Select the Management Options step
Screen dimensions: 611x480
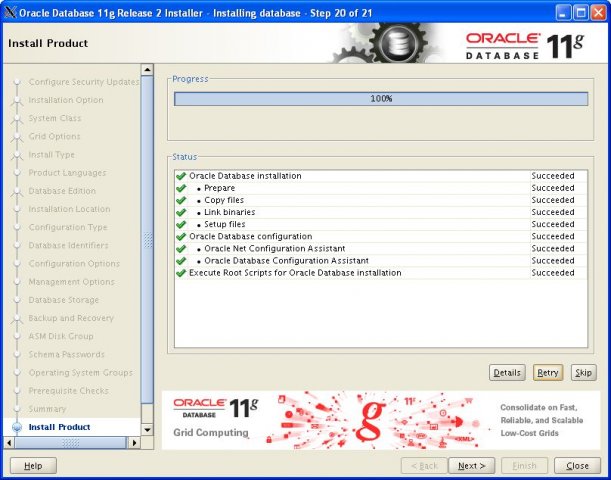71,282
